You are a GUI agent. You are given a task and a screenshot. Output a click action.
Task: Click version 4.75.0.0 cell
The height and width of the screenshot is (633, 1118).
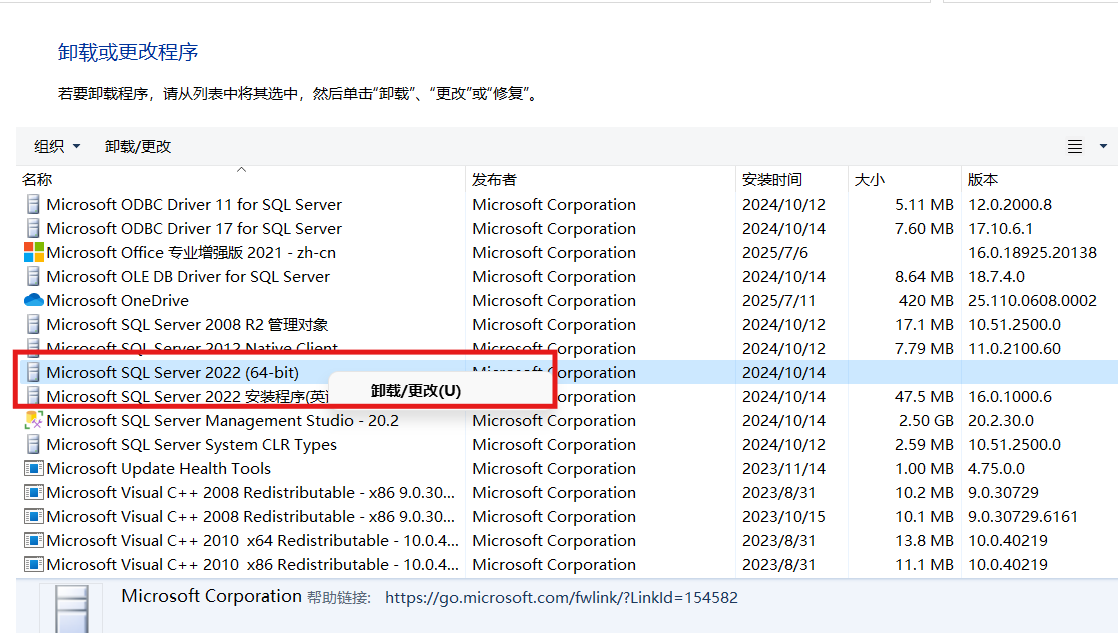pyautogui.click(x=996, y=468)
